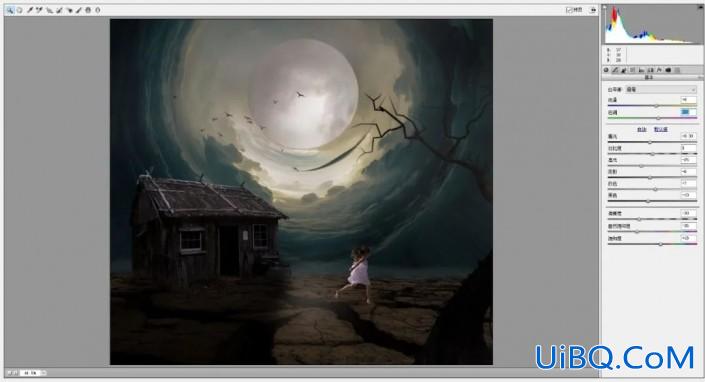
Task: Open the Basic panel flyout menu
Action: [x=701, y=78]
